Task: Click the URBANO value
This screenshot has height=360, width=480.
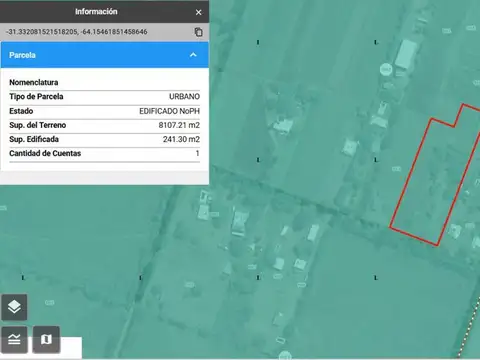Action: (184, 97)
